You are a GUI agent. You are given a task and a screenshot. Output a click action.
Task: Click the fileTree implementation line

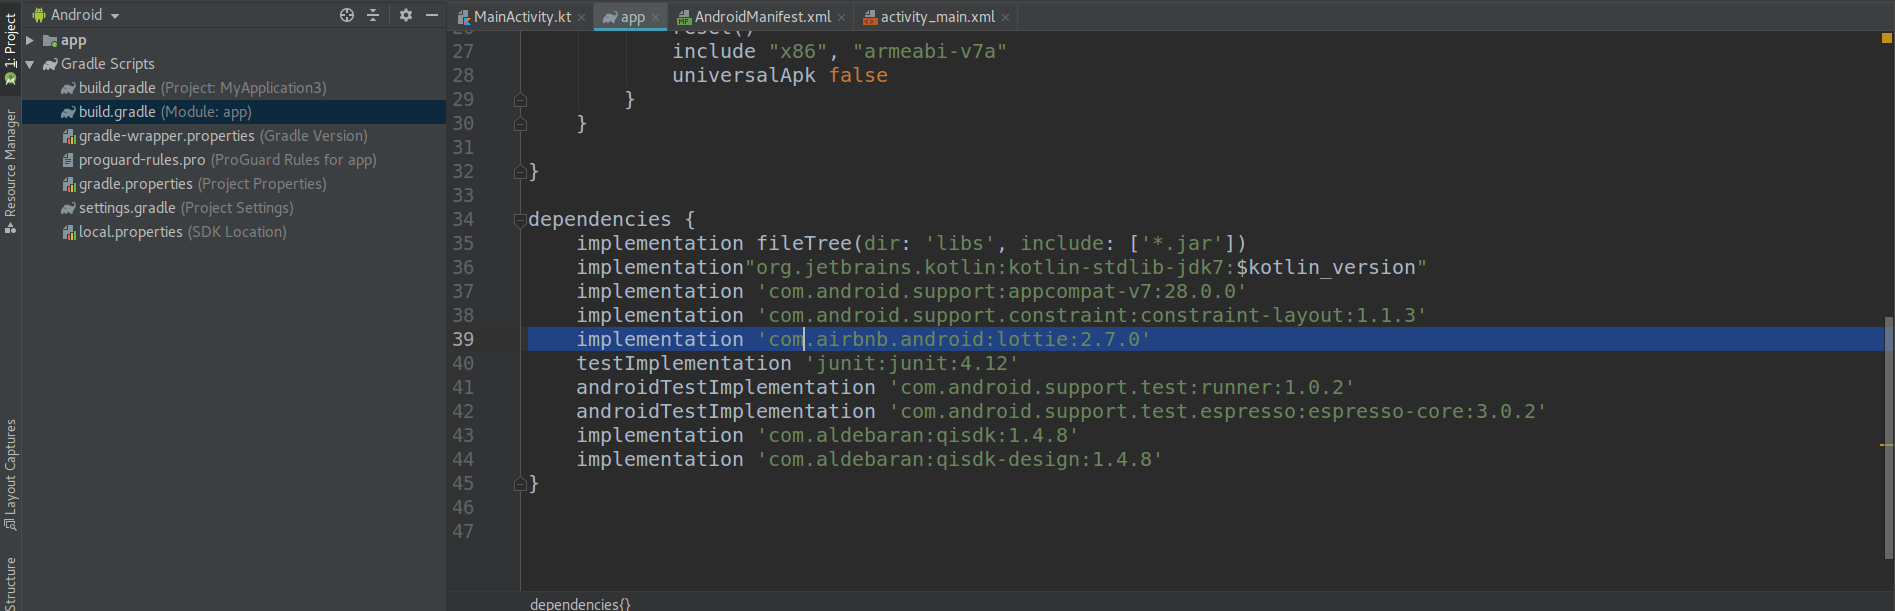(911, 243)
